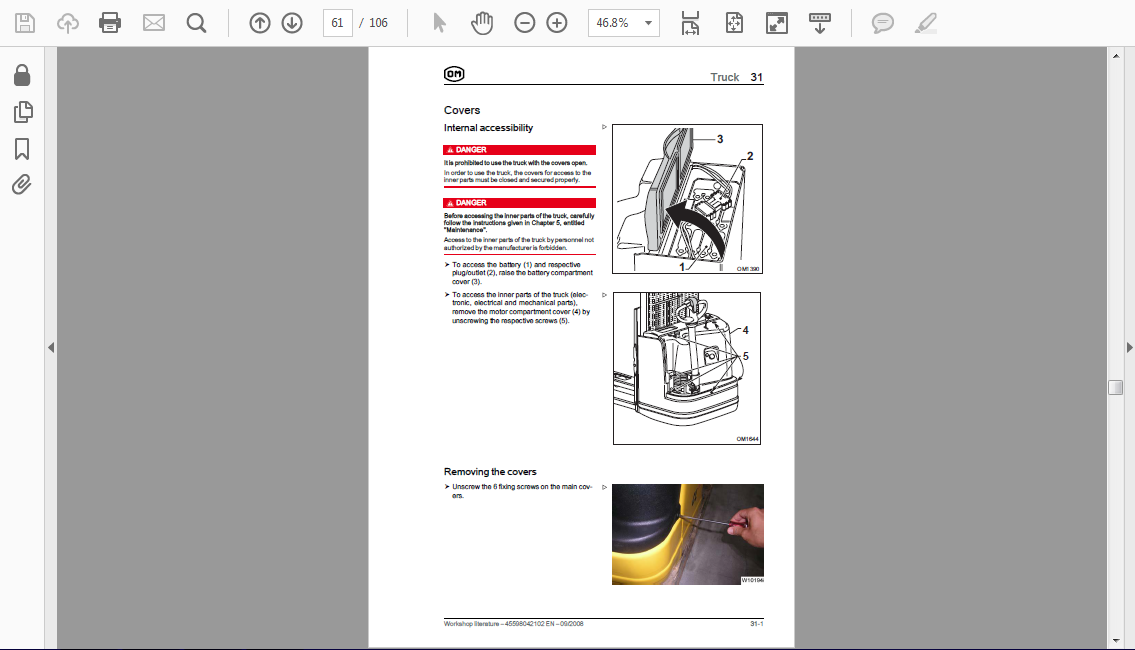Click the '31-1' footer page number
The width and height of the screenshot is (1135, 650).
point(756,623)
